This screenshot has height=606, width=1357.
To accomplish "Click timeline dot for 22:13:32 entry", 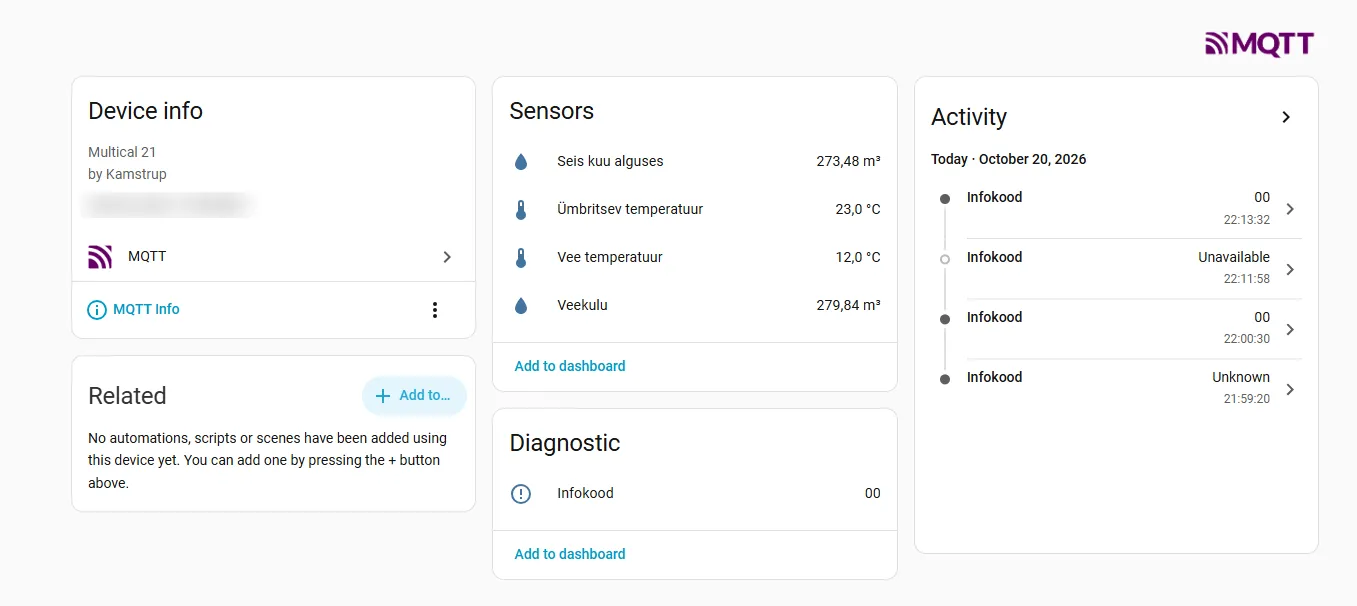I will (945, 199).
